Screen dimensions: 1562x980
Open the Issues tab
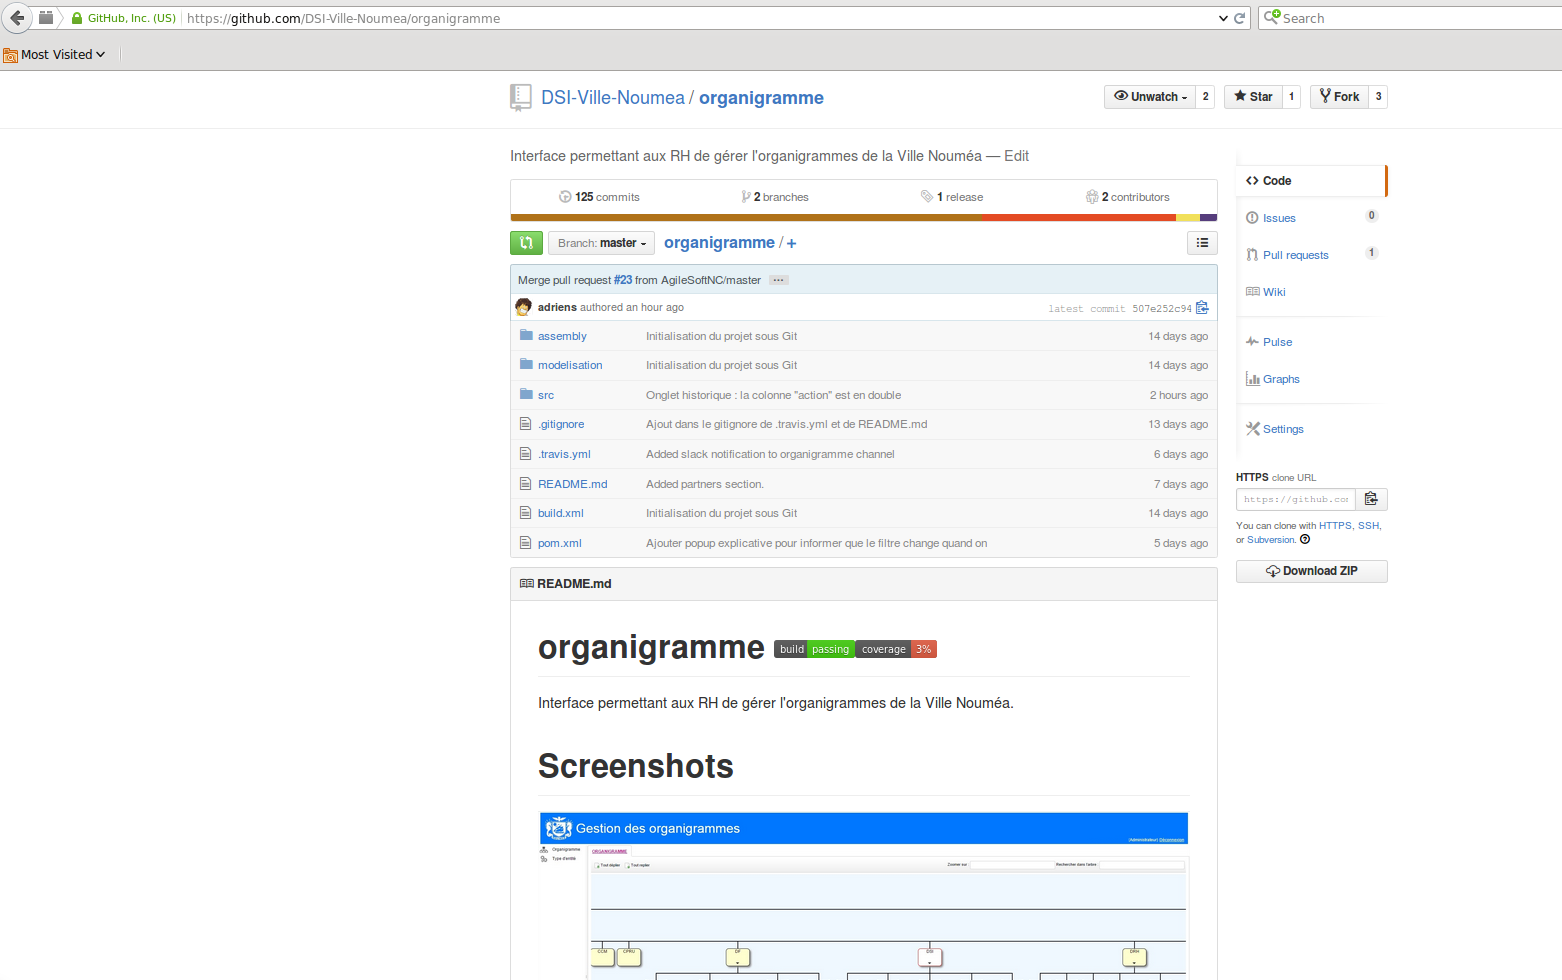(1279, 218)
